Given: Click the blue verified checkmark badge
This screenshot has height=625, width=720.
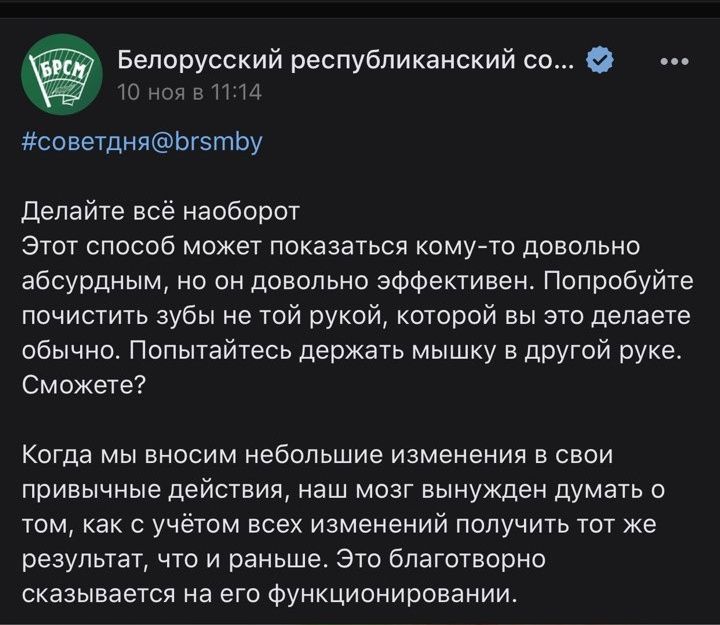Looking at the screenshot, I should click(600, 60).
